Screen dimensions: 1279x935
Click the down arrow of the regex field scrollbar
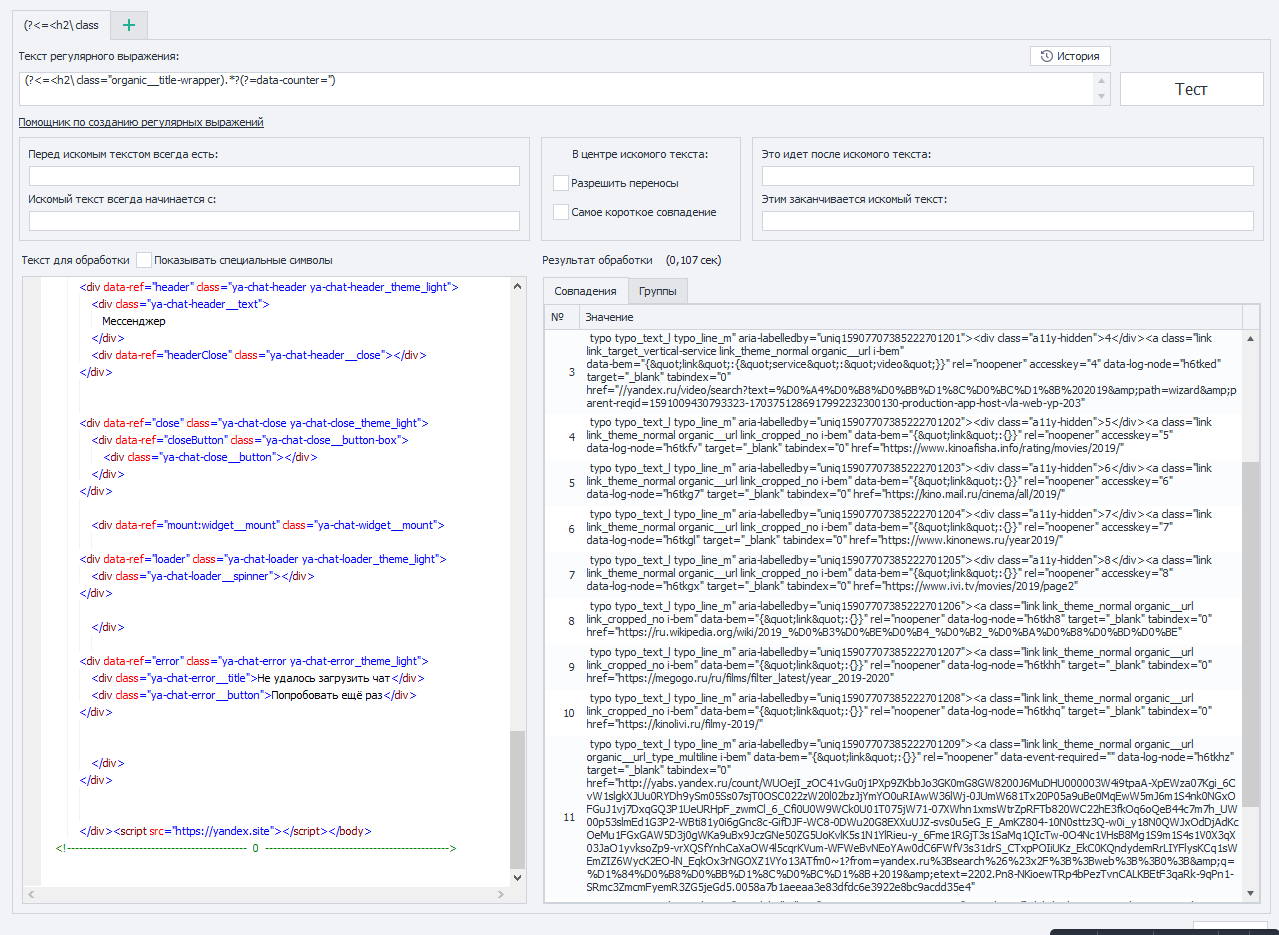click(1103, 97)
